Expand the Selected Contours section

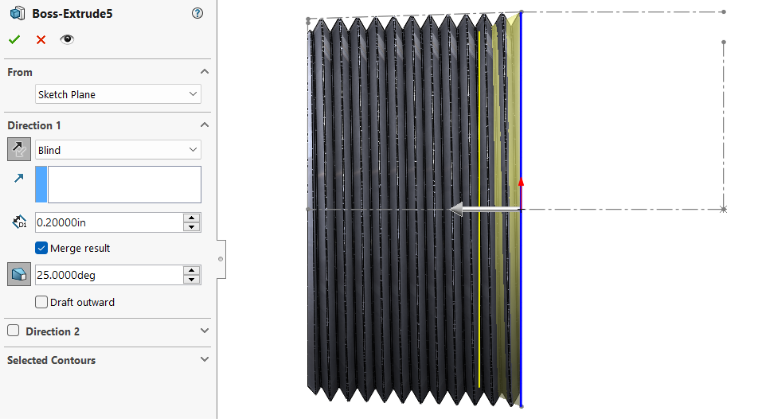(204, 360)
